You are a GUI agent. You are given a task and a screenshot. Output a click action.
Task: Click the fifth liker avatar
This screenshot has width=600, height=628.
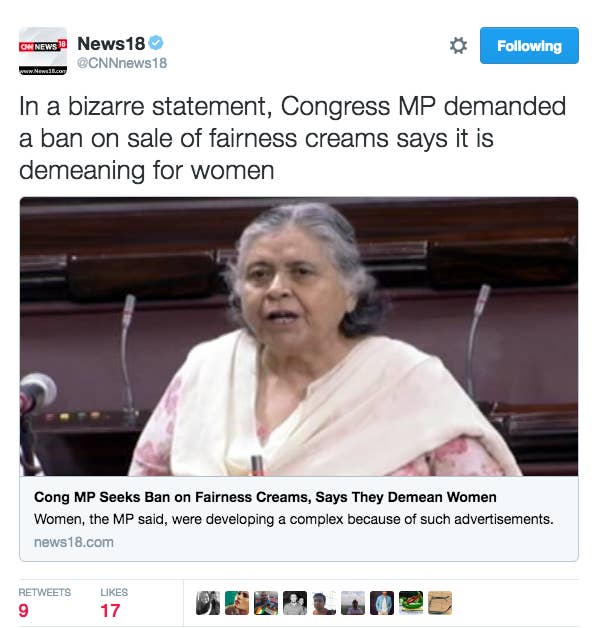324,603
